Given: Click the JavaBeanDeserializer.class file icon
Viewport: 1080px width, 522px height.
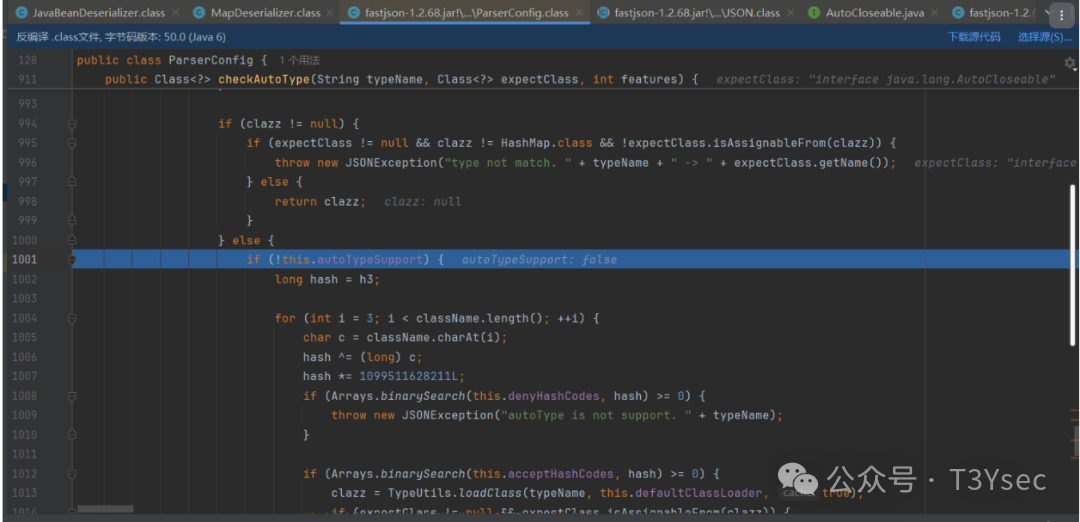Looking at the screenshot, I should tap(19, 13).
